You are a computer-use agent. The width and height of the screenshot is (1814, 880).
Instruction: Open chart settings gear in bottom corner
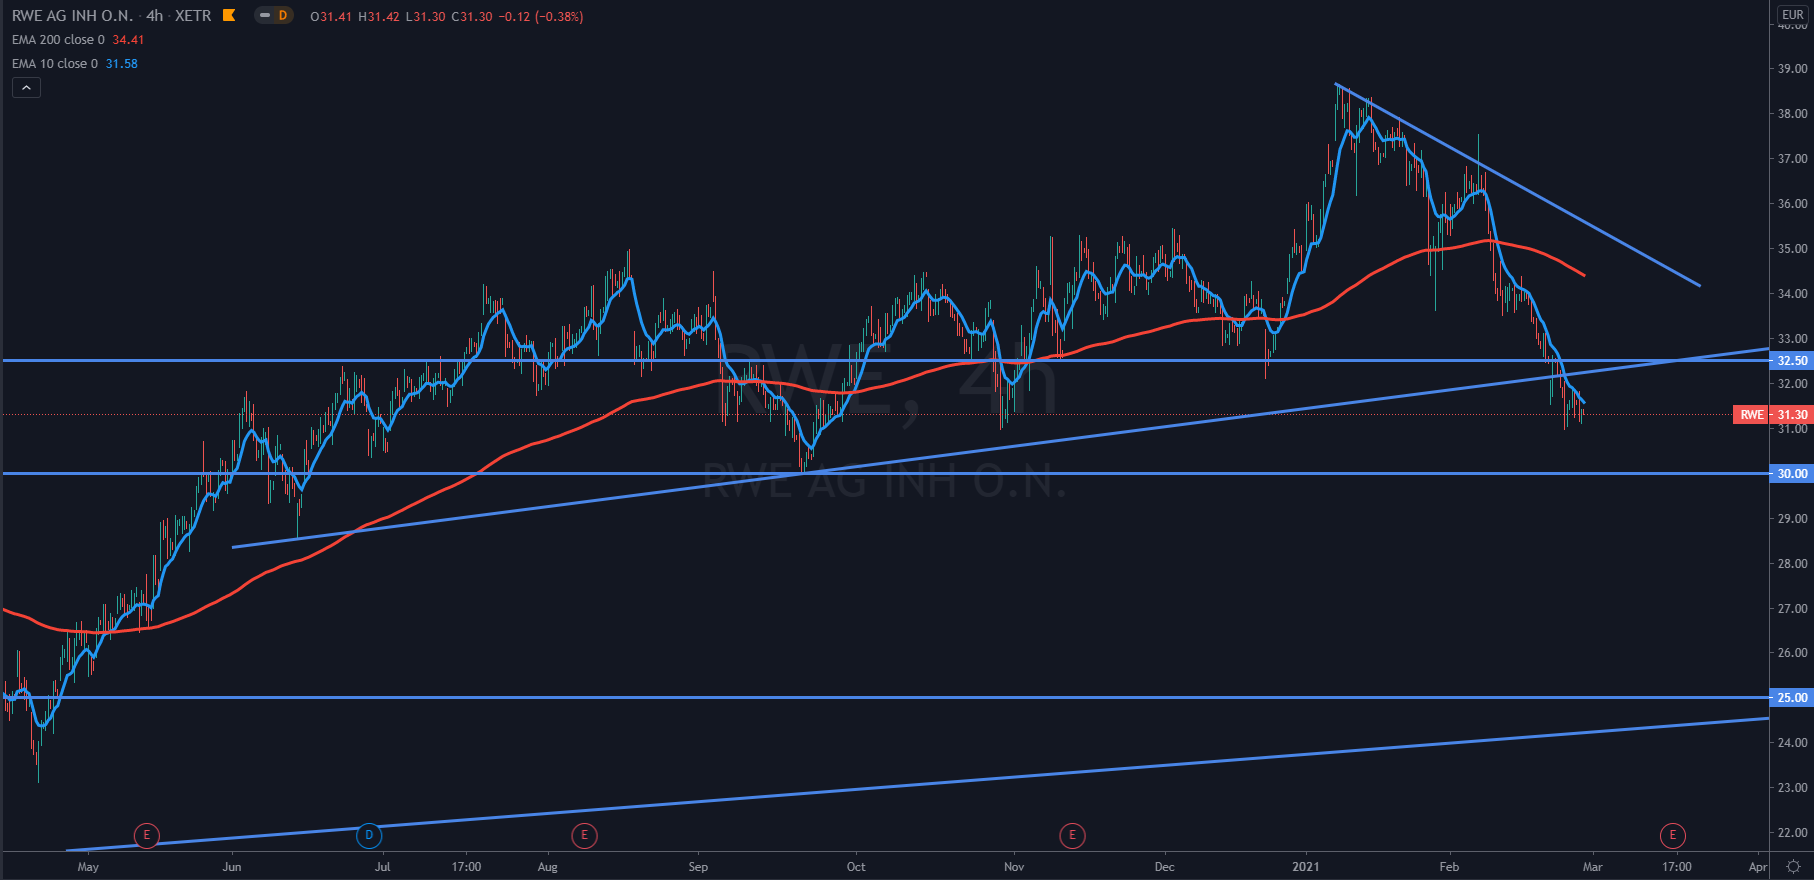pos(1794,867)
